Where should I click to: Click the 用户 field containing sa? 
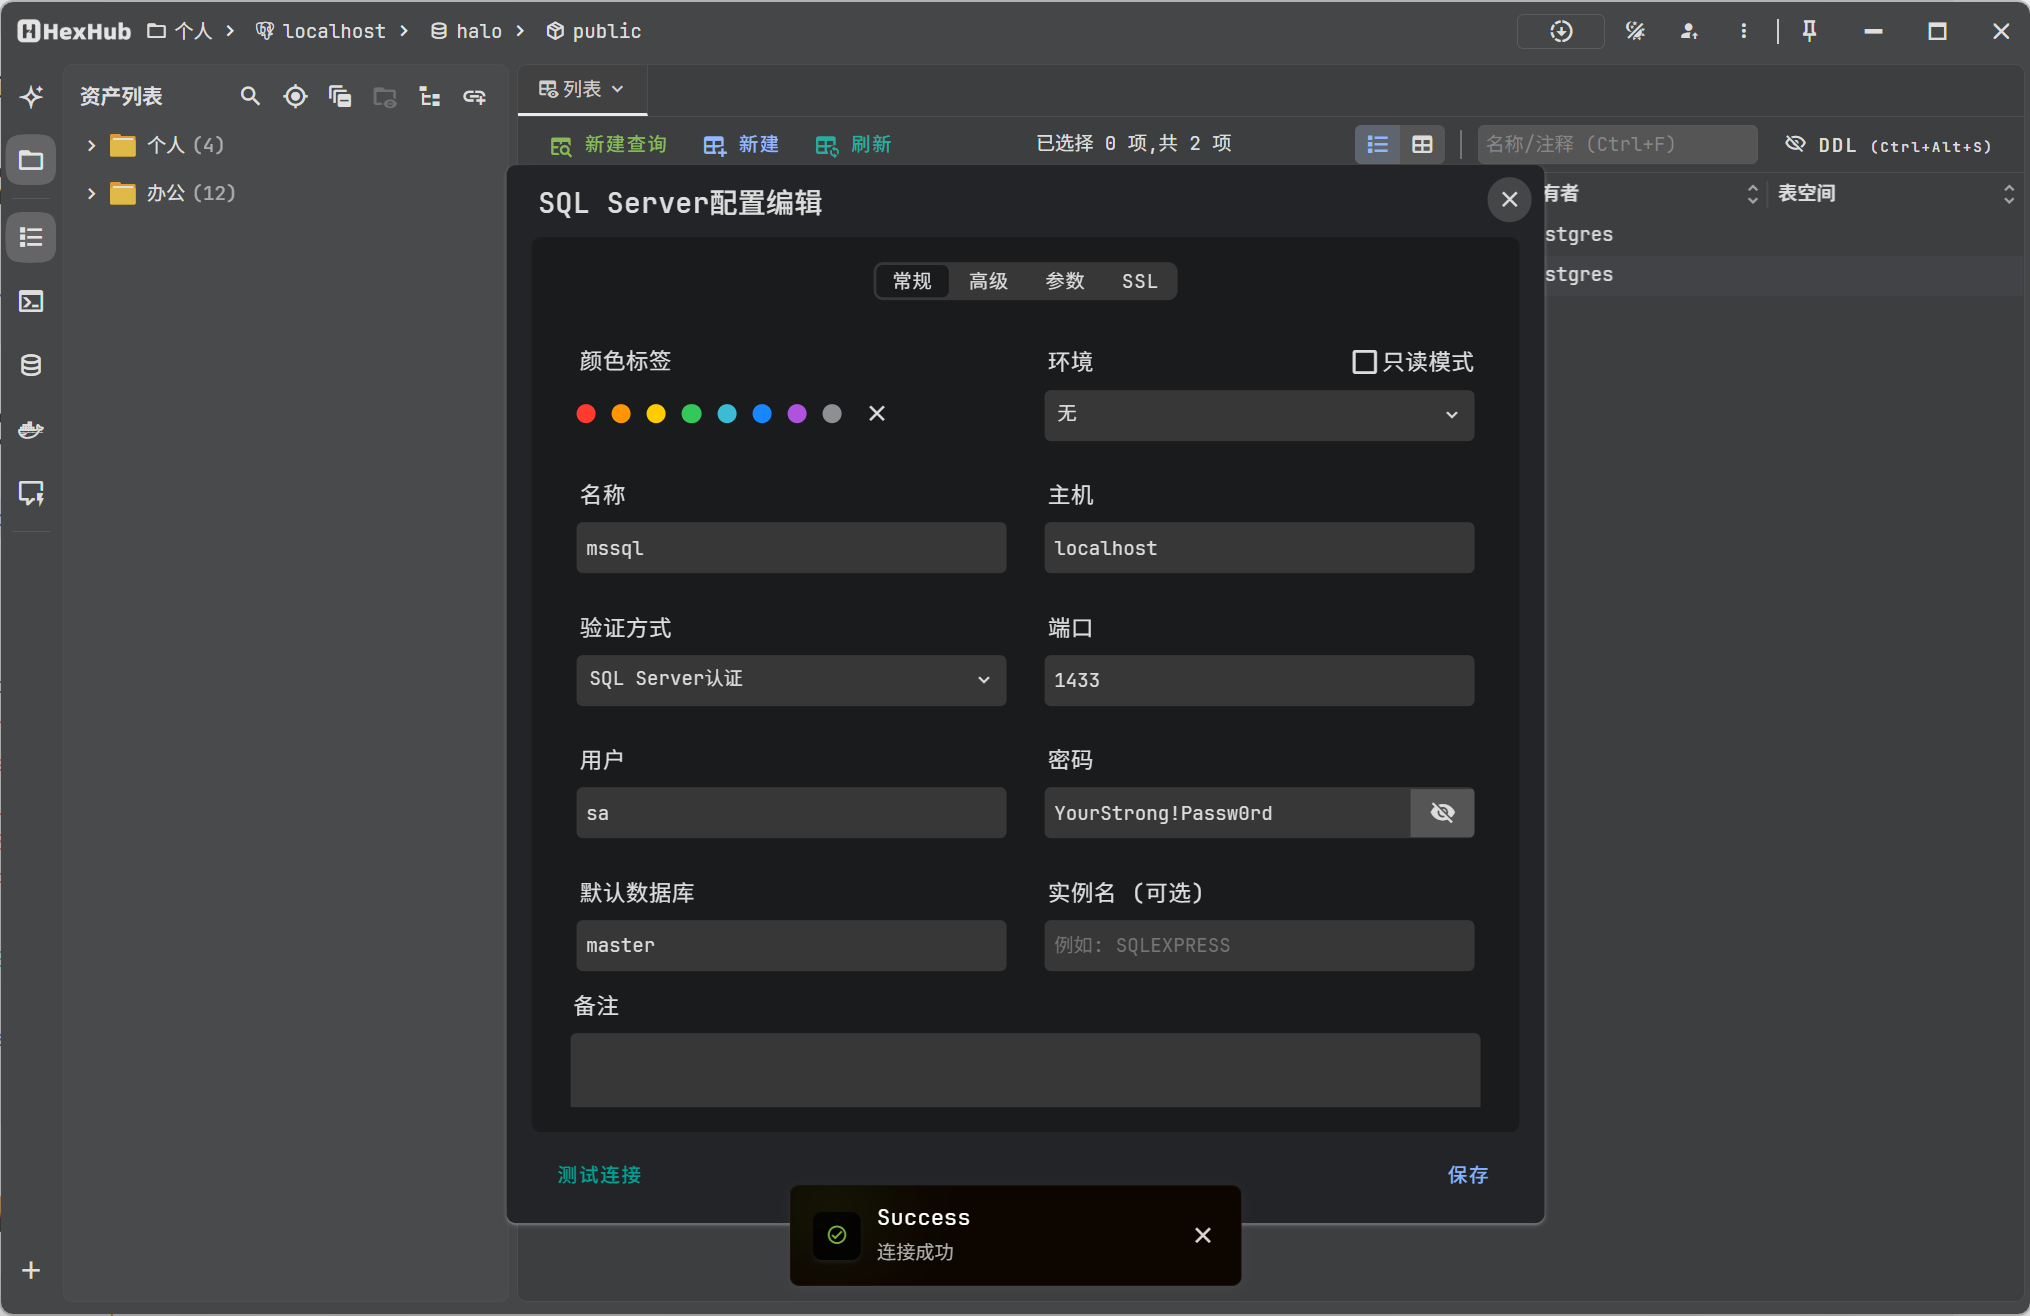(x=791, y=812)
